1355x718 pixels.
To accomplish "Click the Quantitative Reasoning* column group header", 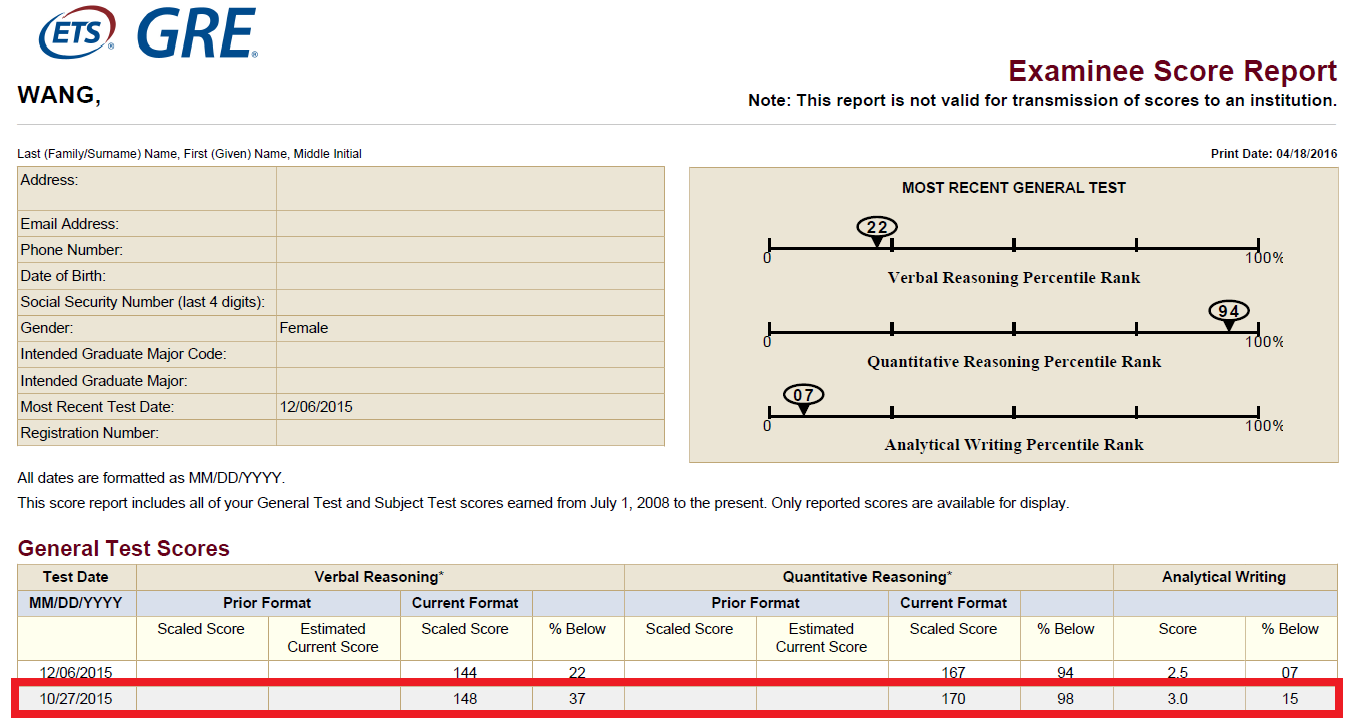I will [867, 577].
